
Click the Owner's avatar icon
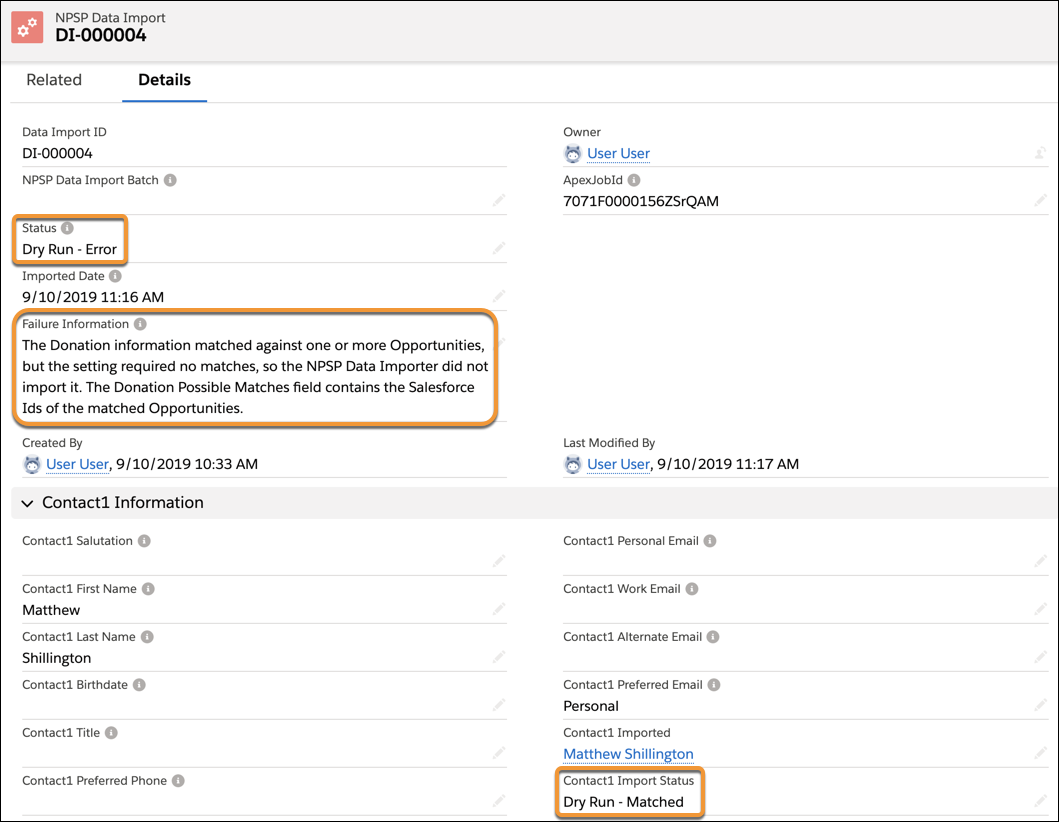[x=572, y=153]
